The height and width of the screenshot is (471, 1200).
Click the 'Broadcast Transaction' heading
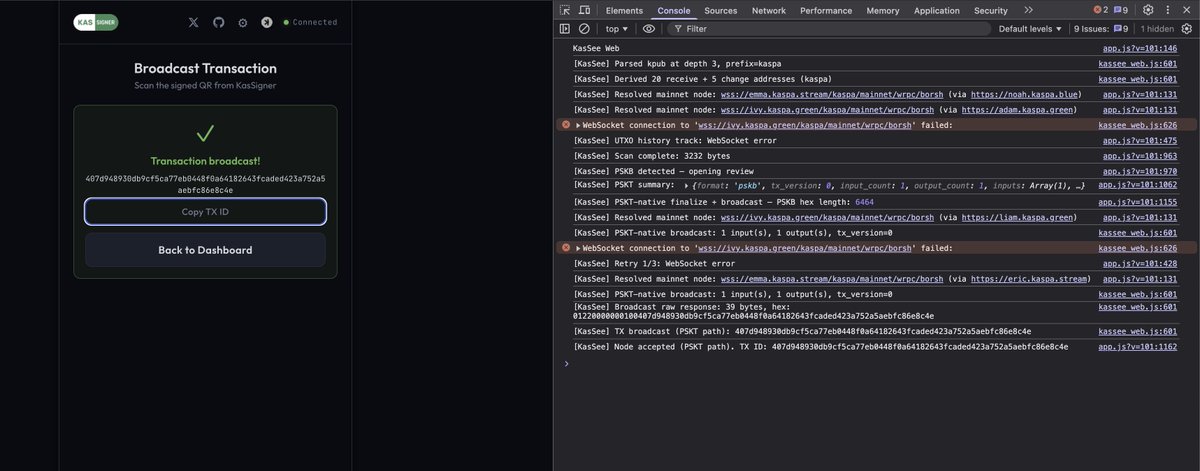point(205,69)
